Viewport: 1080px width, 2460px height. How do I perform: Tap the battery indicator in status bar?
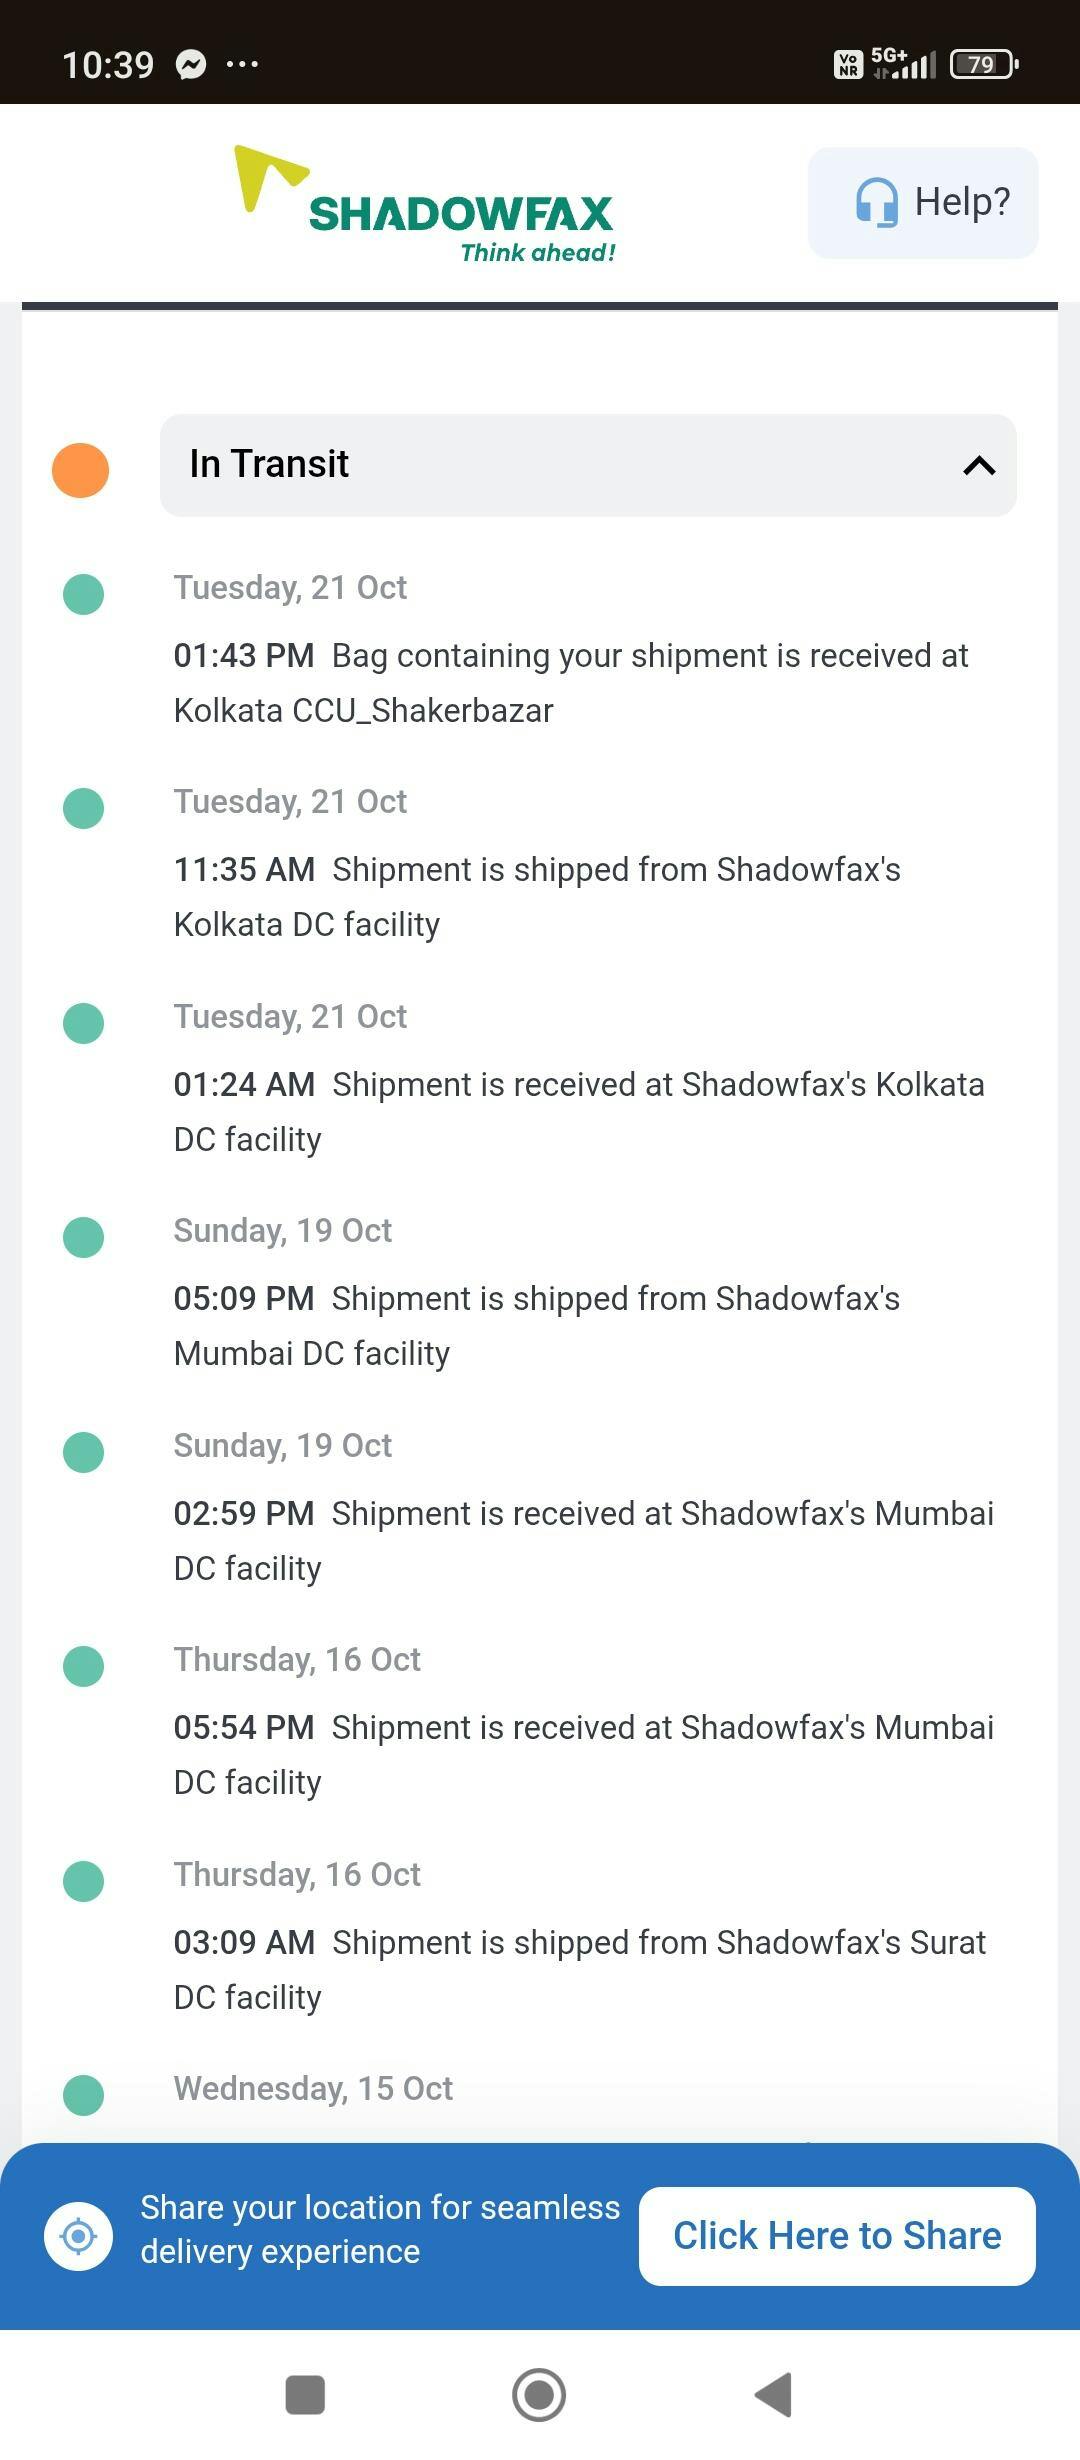pos(984,65)
